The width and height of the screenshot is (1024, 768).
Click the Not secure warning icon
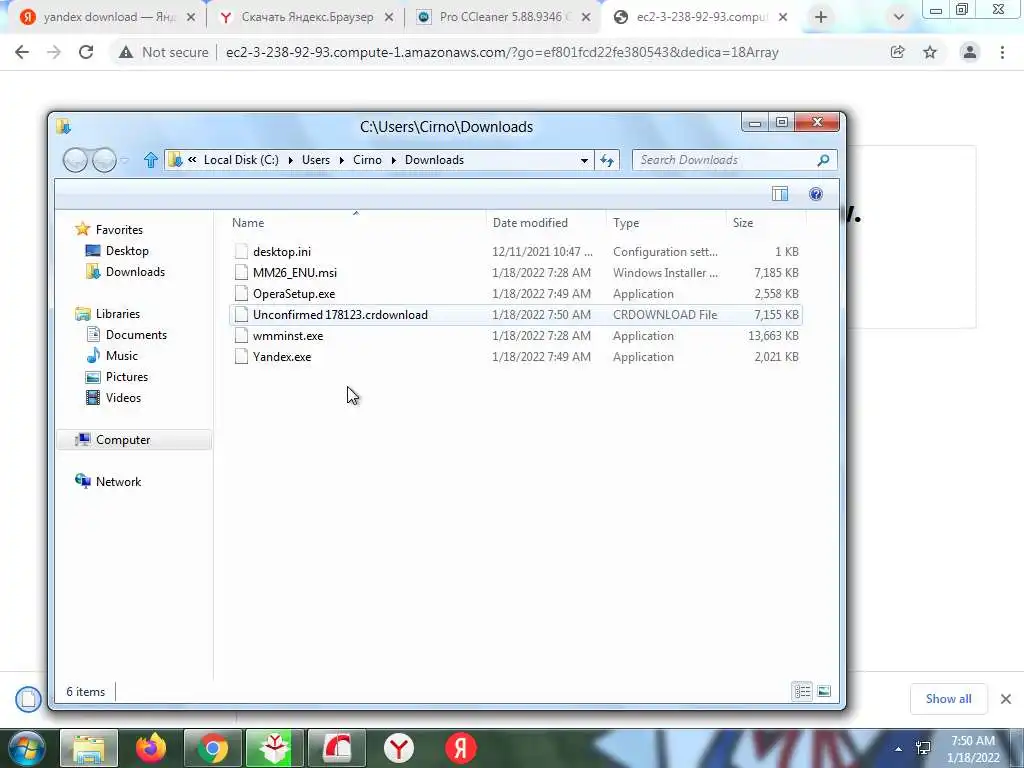[126, 52]
